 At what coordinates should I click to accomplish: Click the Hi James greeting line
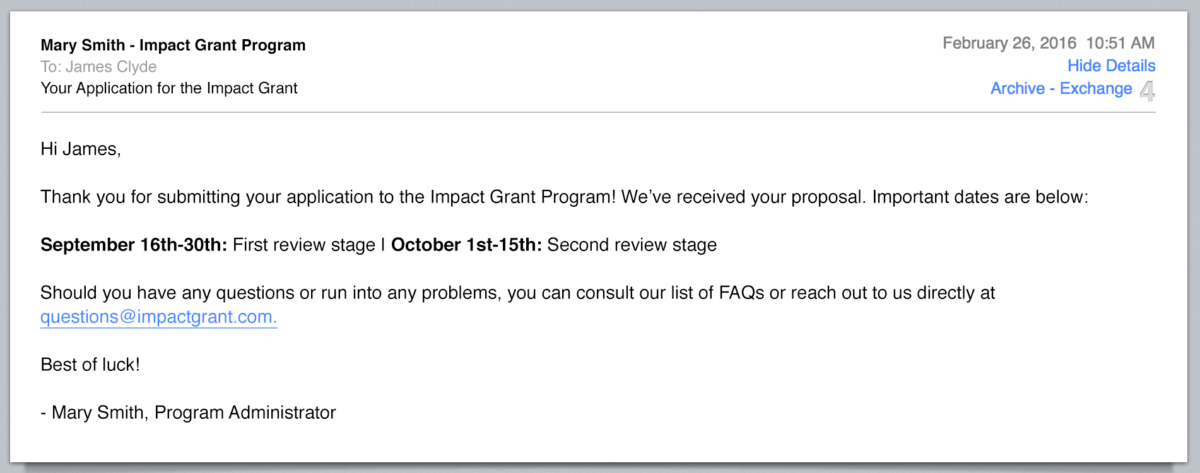coord(80,149)
